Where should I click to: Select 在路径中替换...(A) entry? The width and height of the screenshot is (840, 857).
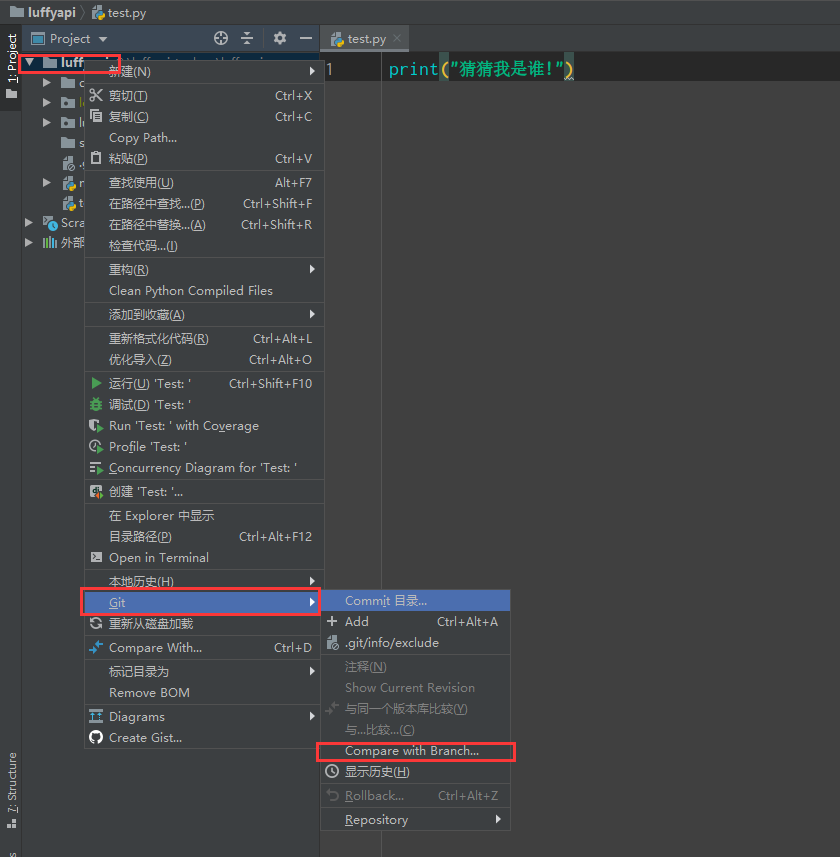[x=204, y=225]
